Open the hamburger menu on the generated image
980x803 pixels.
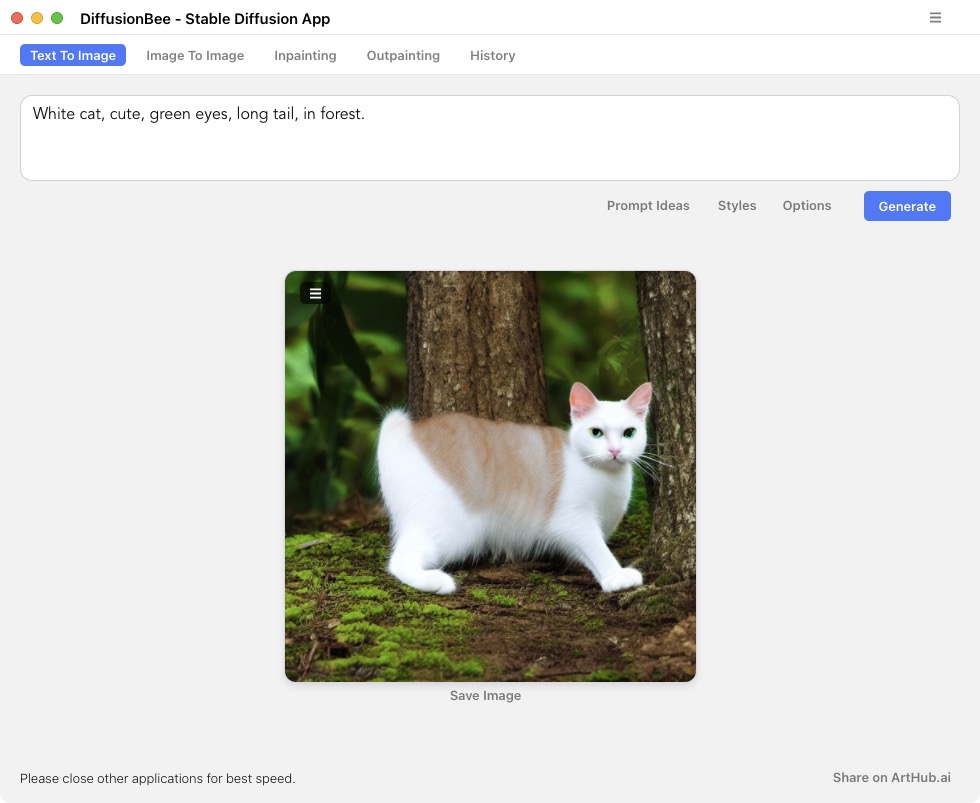(x=315, y=293)
